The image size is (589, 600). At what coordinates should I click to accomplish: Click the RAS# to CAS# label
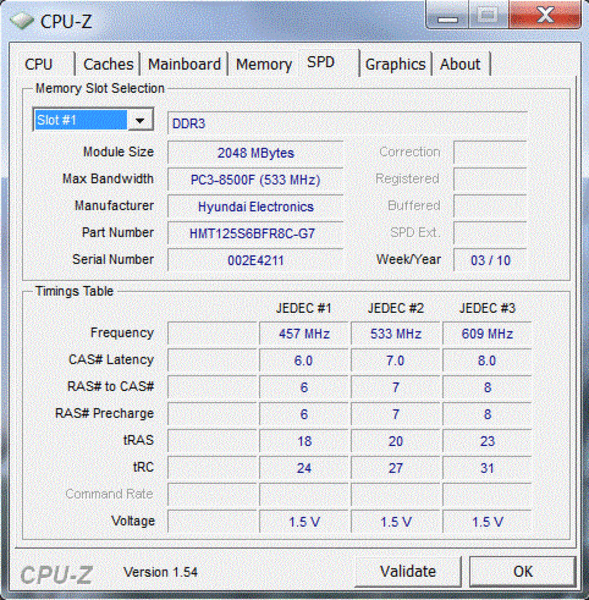(x=111, y=386)
